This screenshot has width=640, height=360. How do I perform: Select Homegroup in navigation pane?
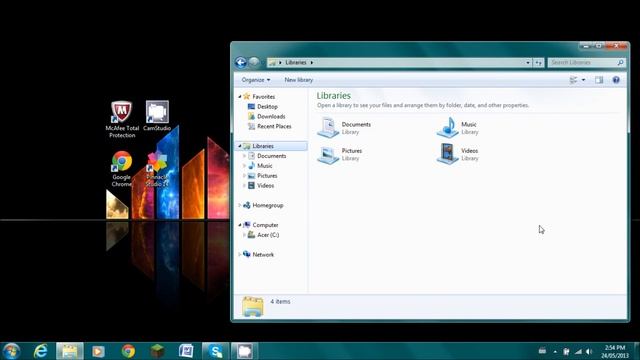pyautogui.click(x=268, y=205)
